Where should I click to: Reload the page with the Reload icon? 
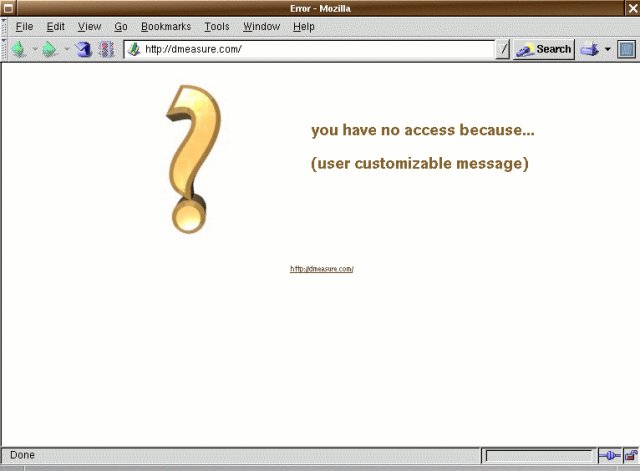point(84,49)
